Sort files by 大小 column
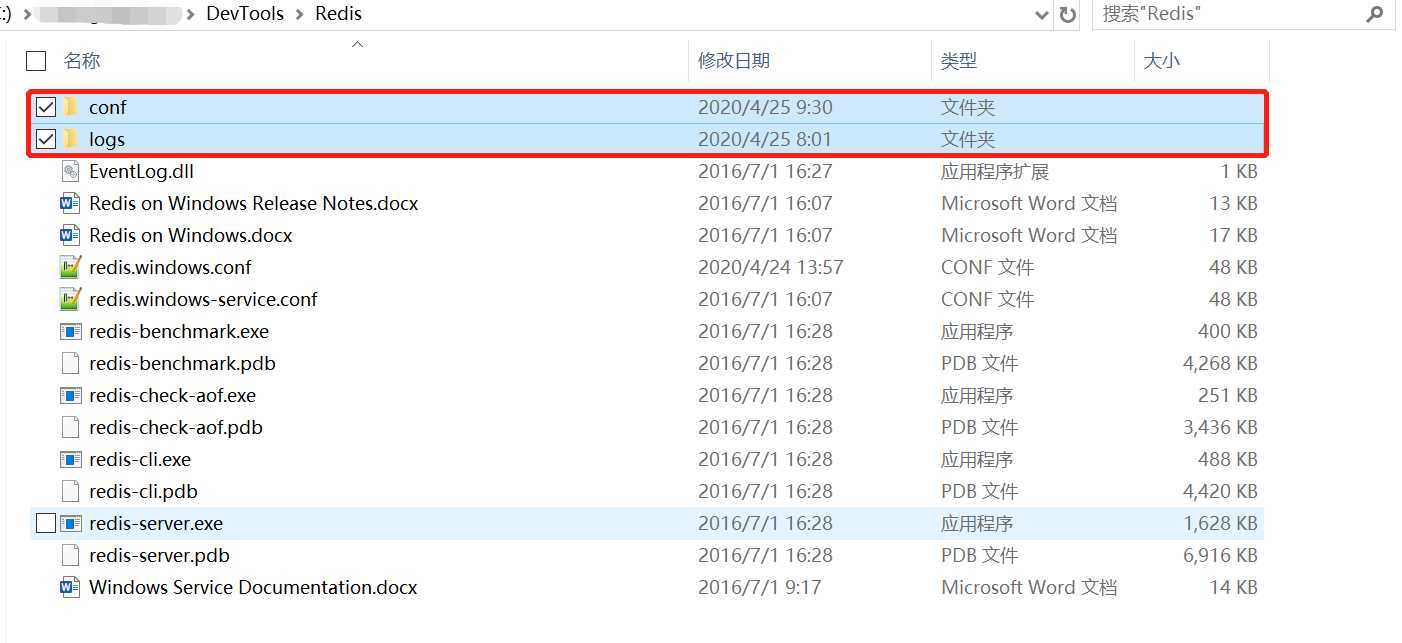The image size is (1402, 643). [x=1161, y=61]
